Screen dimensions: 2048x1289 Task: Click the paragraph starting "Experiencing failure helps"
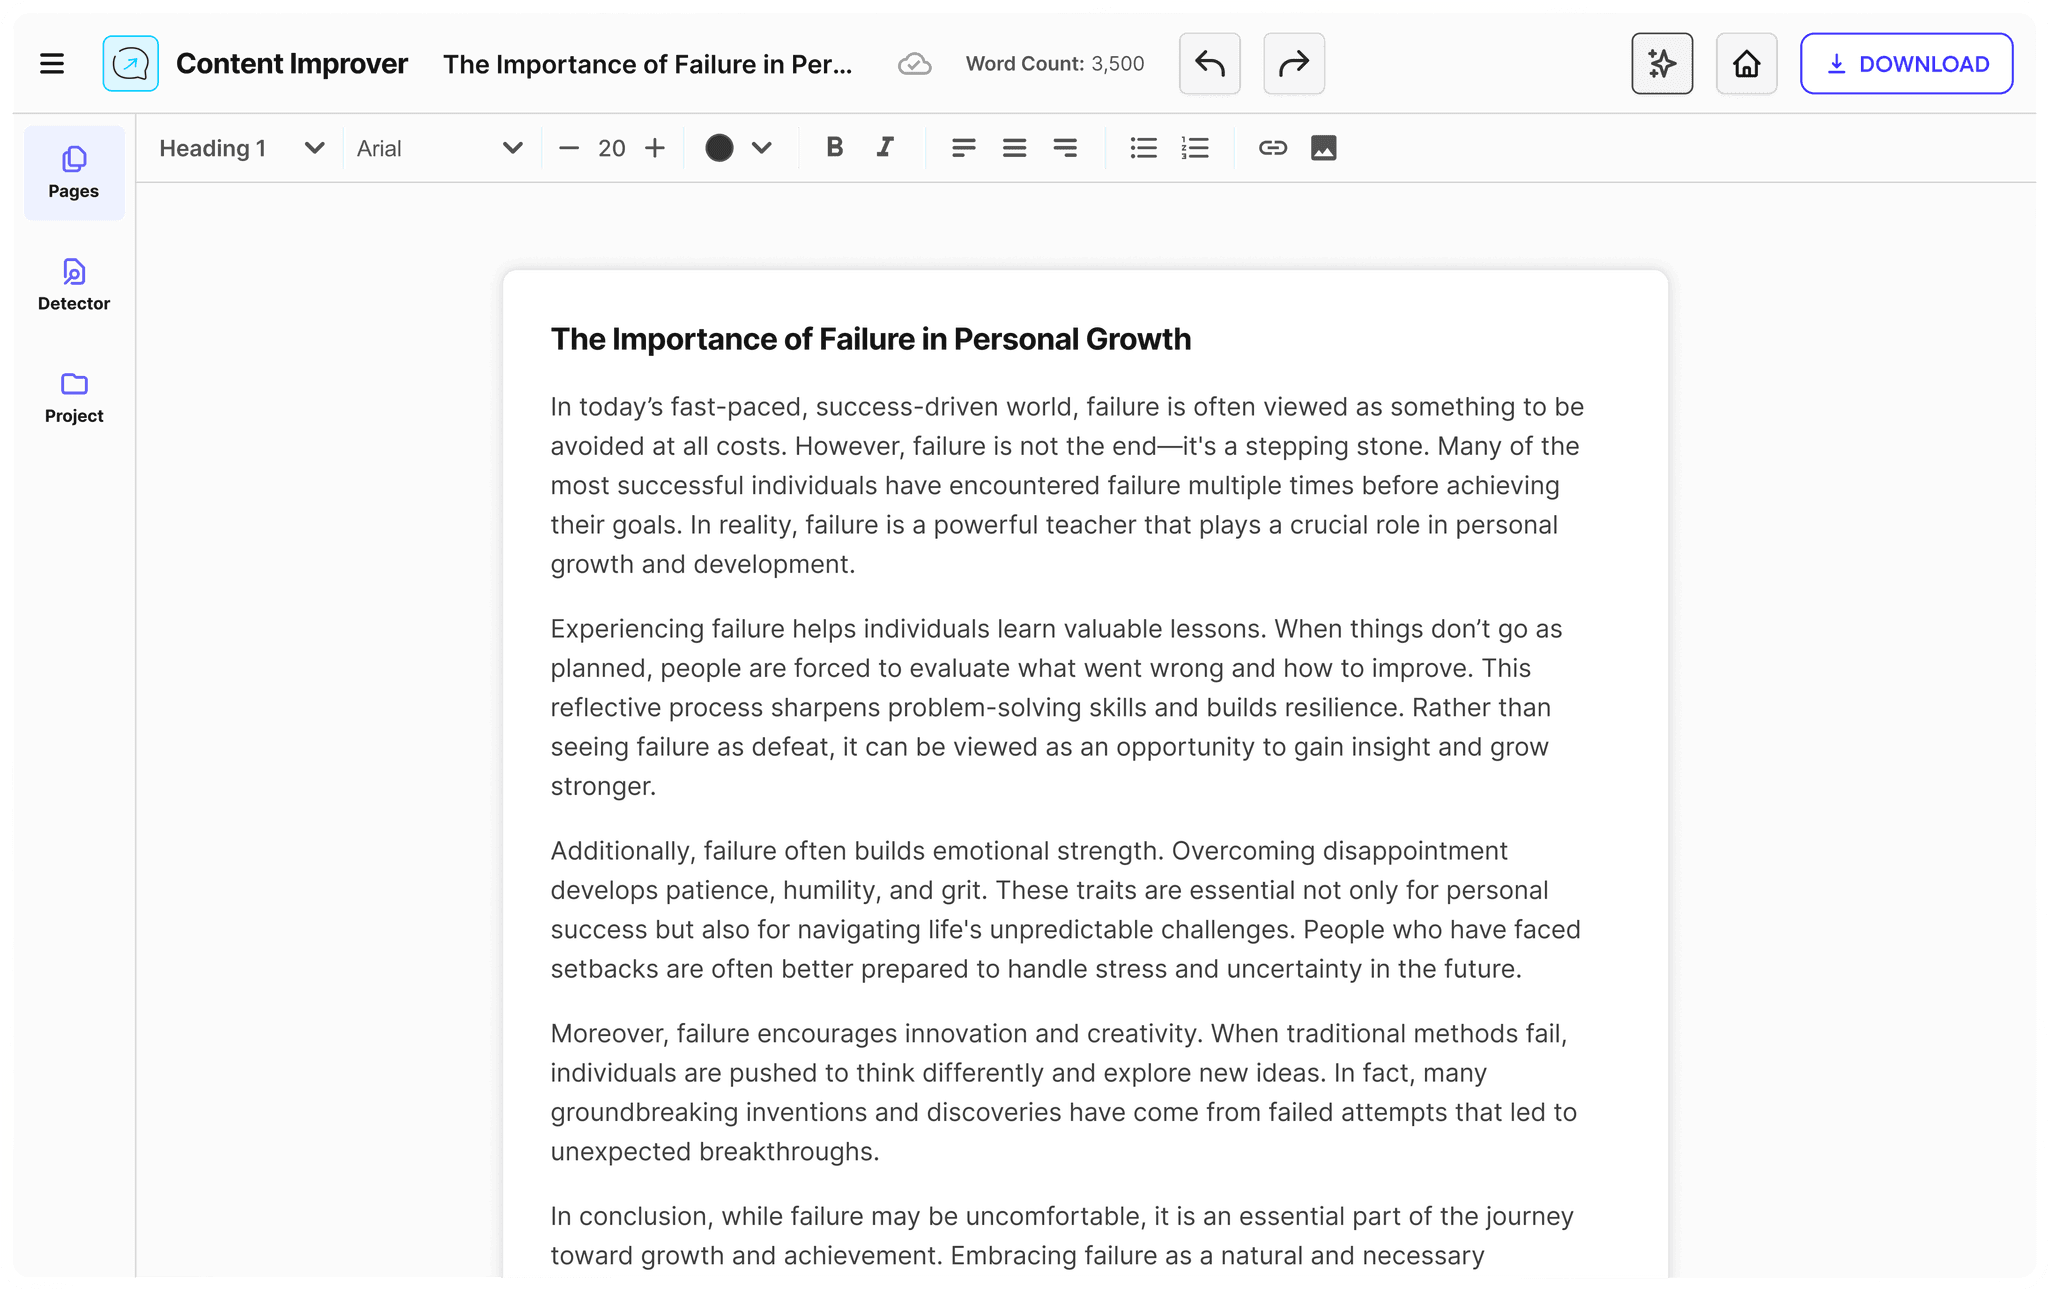(1057, 707)
